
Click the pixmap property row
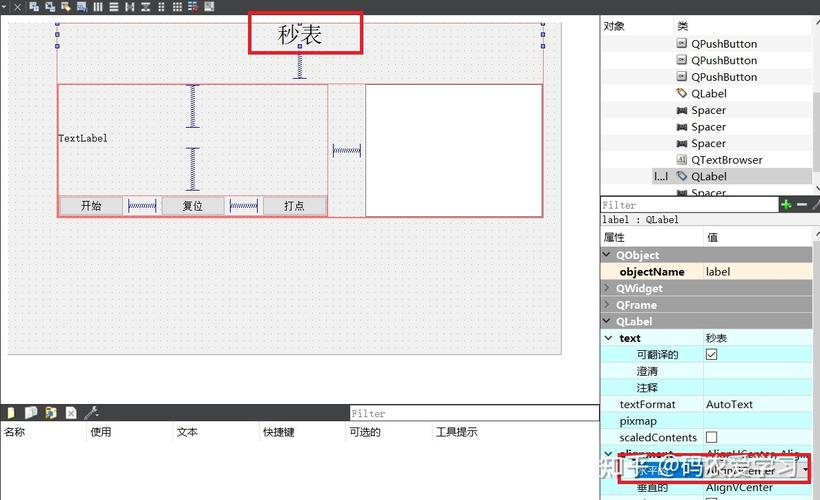click(x=707, y=421)
